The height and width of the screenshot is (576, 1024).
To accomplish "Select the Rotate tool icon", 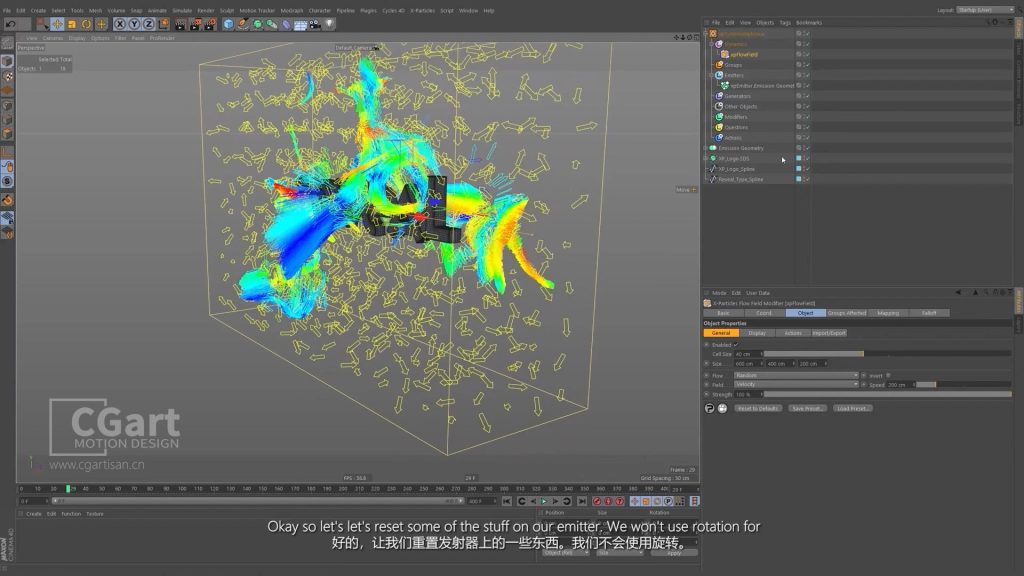I will point(86,24).
